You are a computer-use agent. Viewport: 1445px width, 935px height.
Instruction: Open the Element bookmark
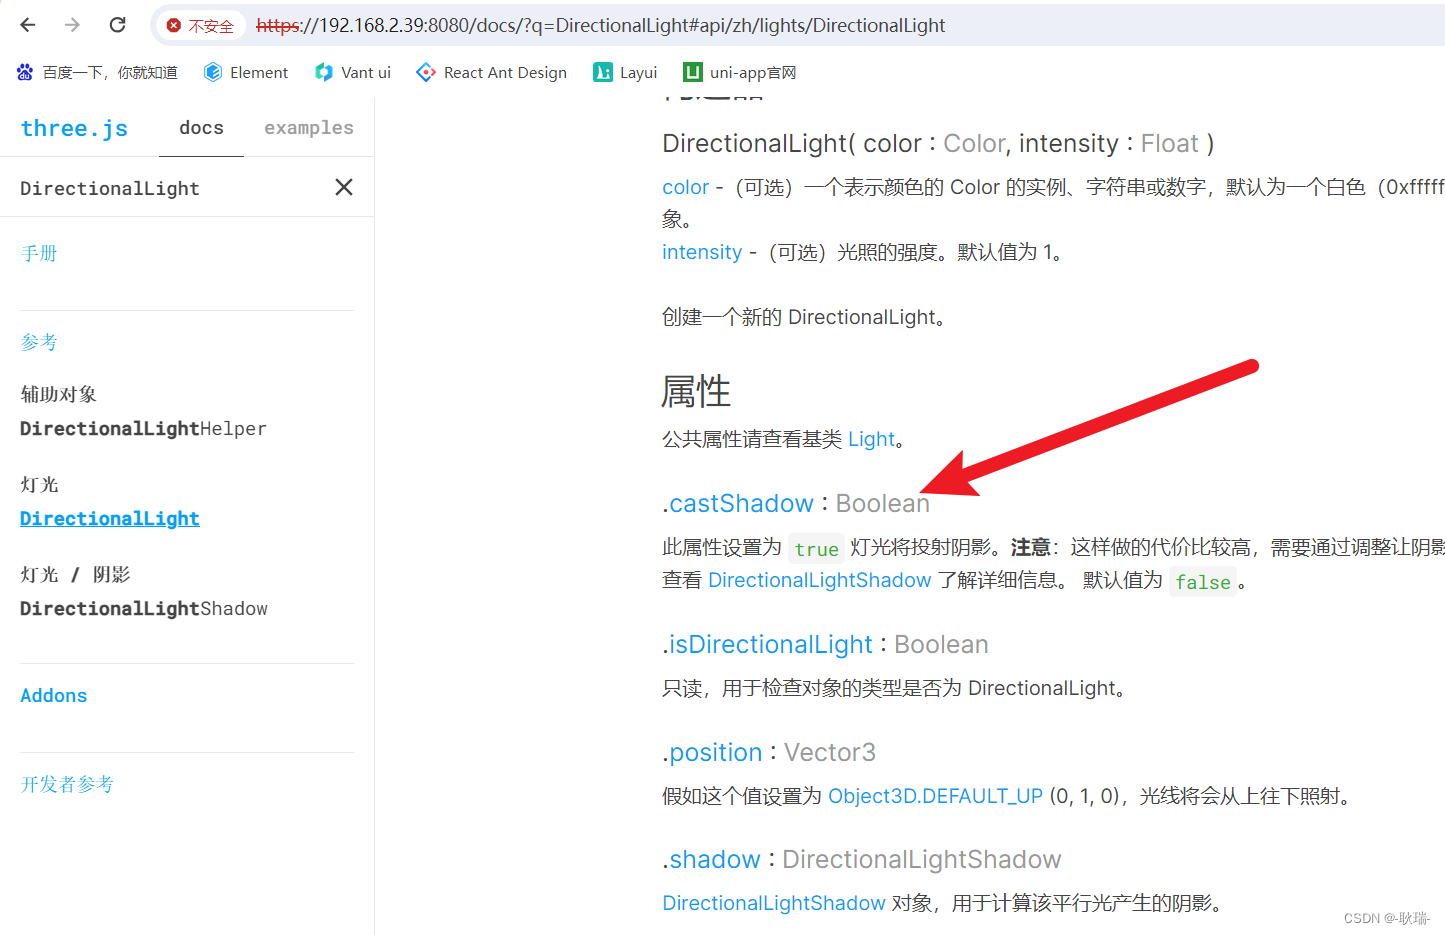click(246, 72)
